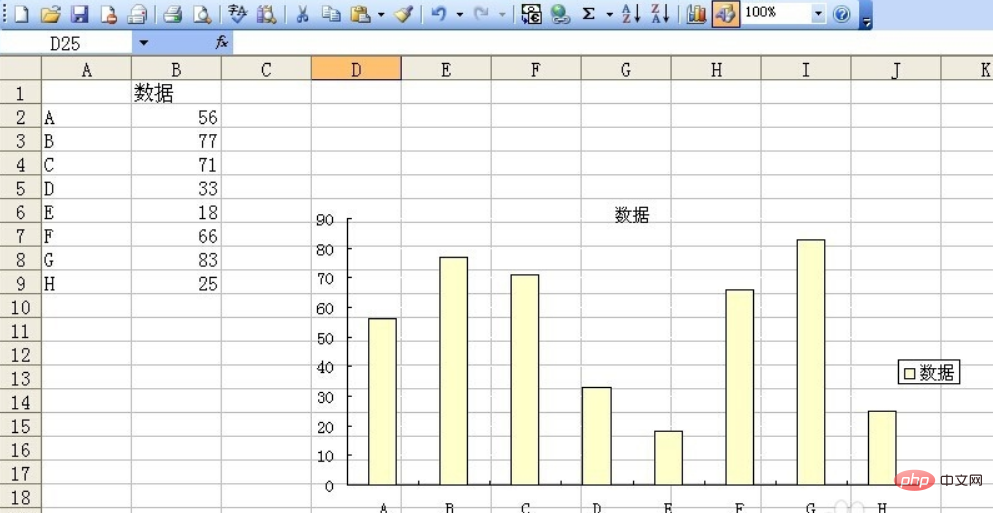Click the legend color swatch
Image resolution: width=993 pixels, height=513 pixels.
909,373
